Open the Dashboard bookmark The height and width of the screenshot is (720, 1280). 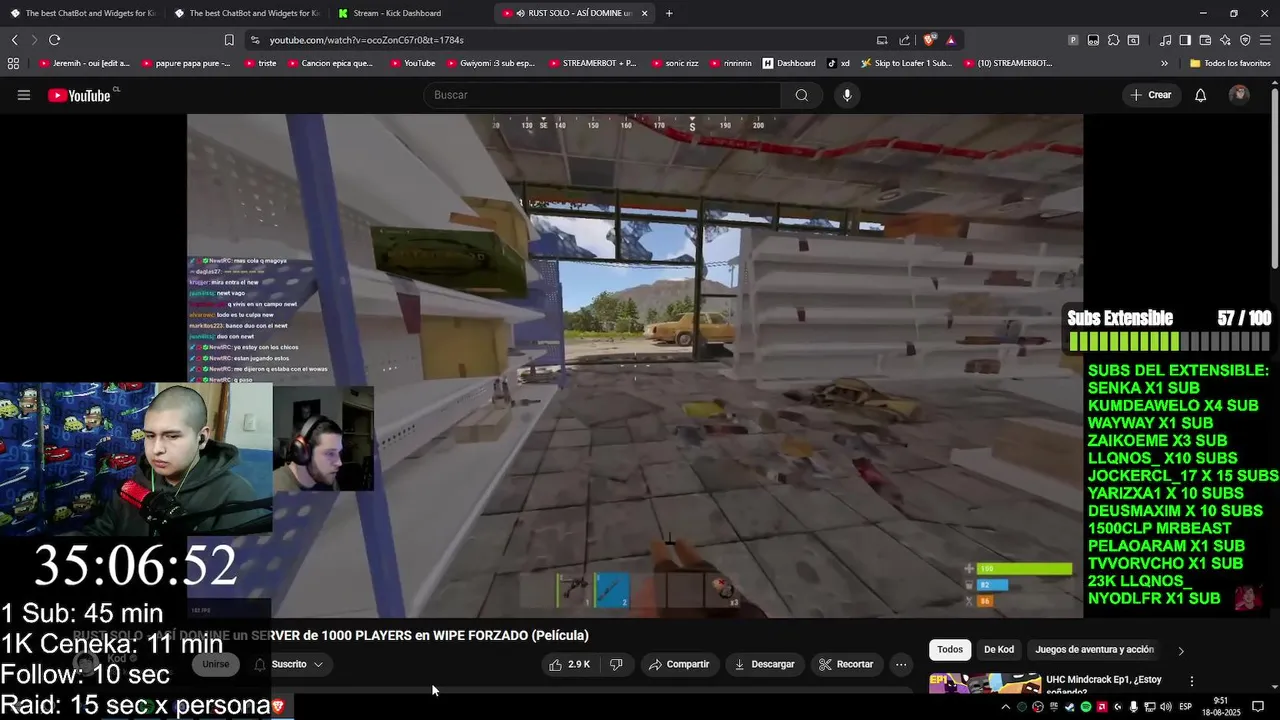(789, 63)
